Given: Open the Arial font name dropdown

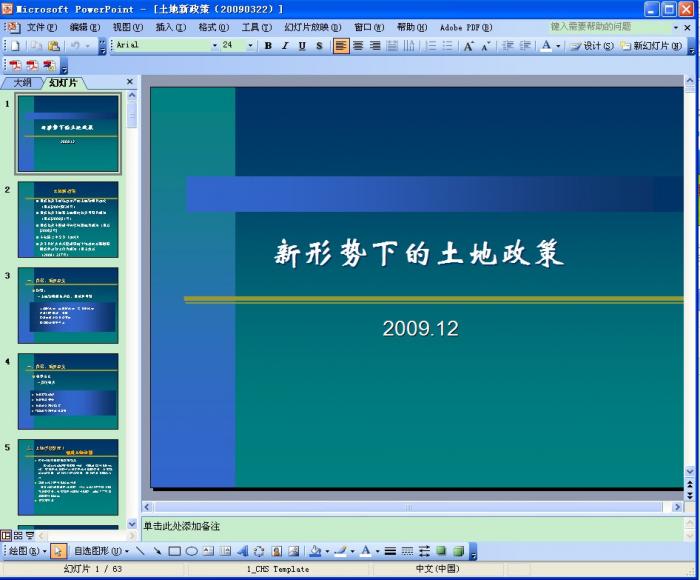Looking at the screenshot, I should [x=214, y=46].
